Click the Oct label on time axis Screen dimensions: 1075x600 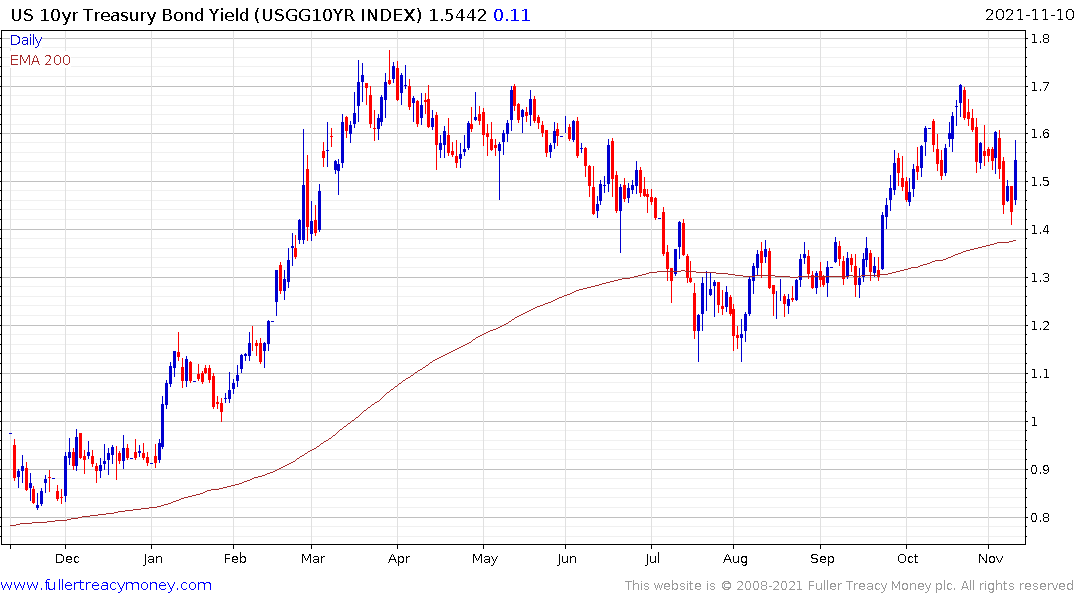pos(908,558)
